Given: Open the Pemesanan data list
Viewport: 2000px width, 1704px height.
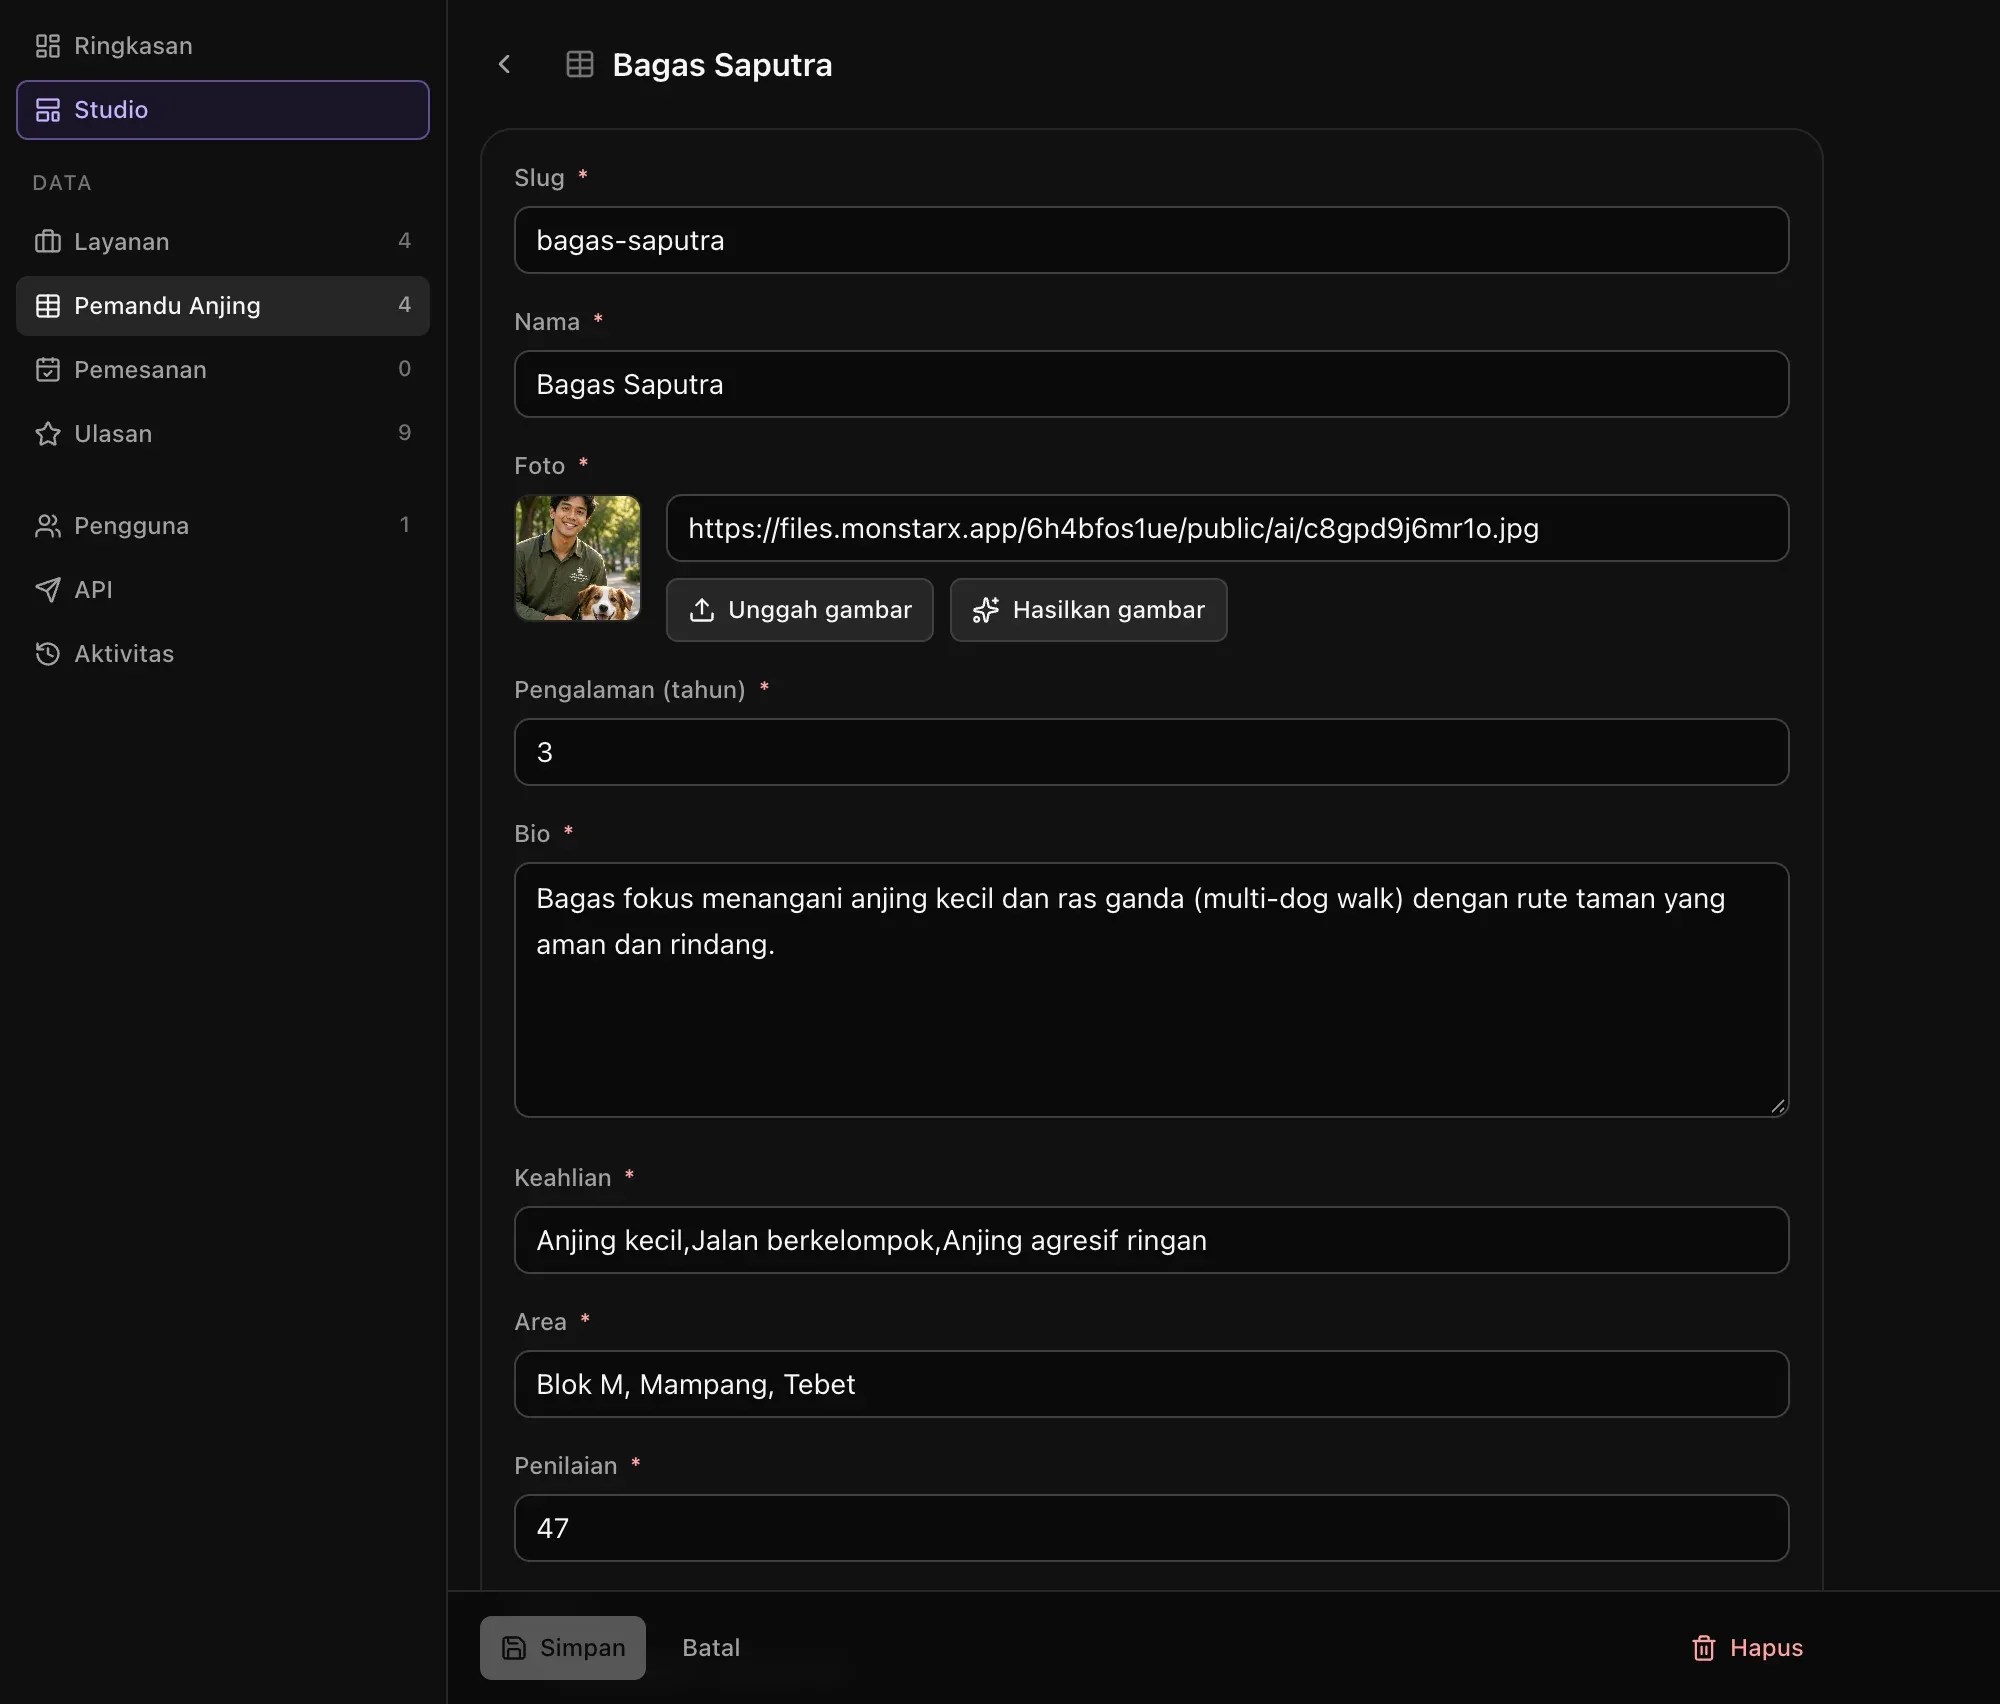Looking at the screenshot, I should (x=223, y=370).
